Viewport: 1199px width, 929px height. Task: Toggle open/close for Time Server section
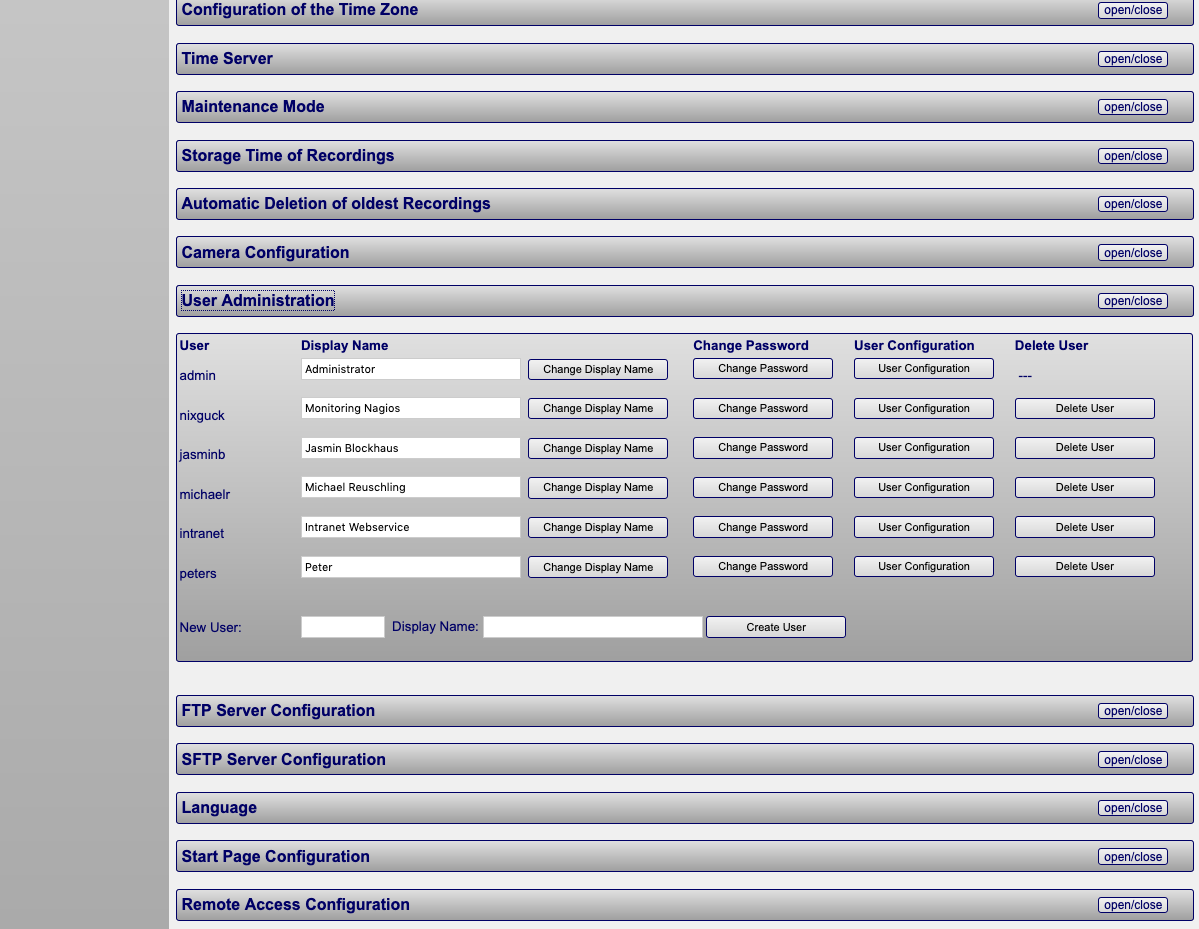1132,59
